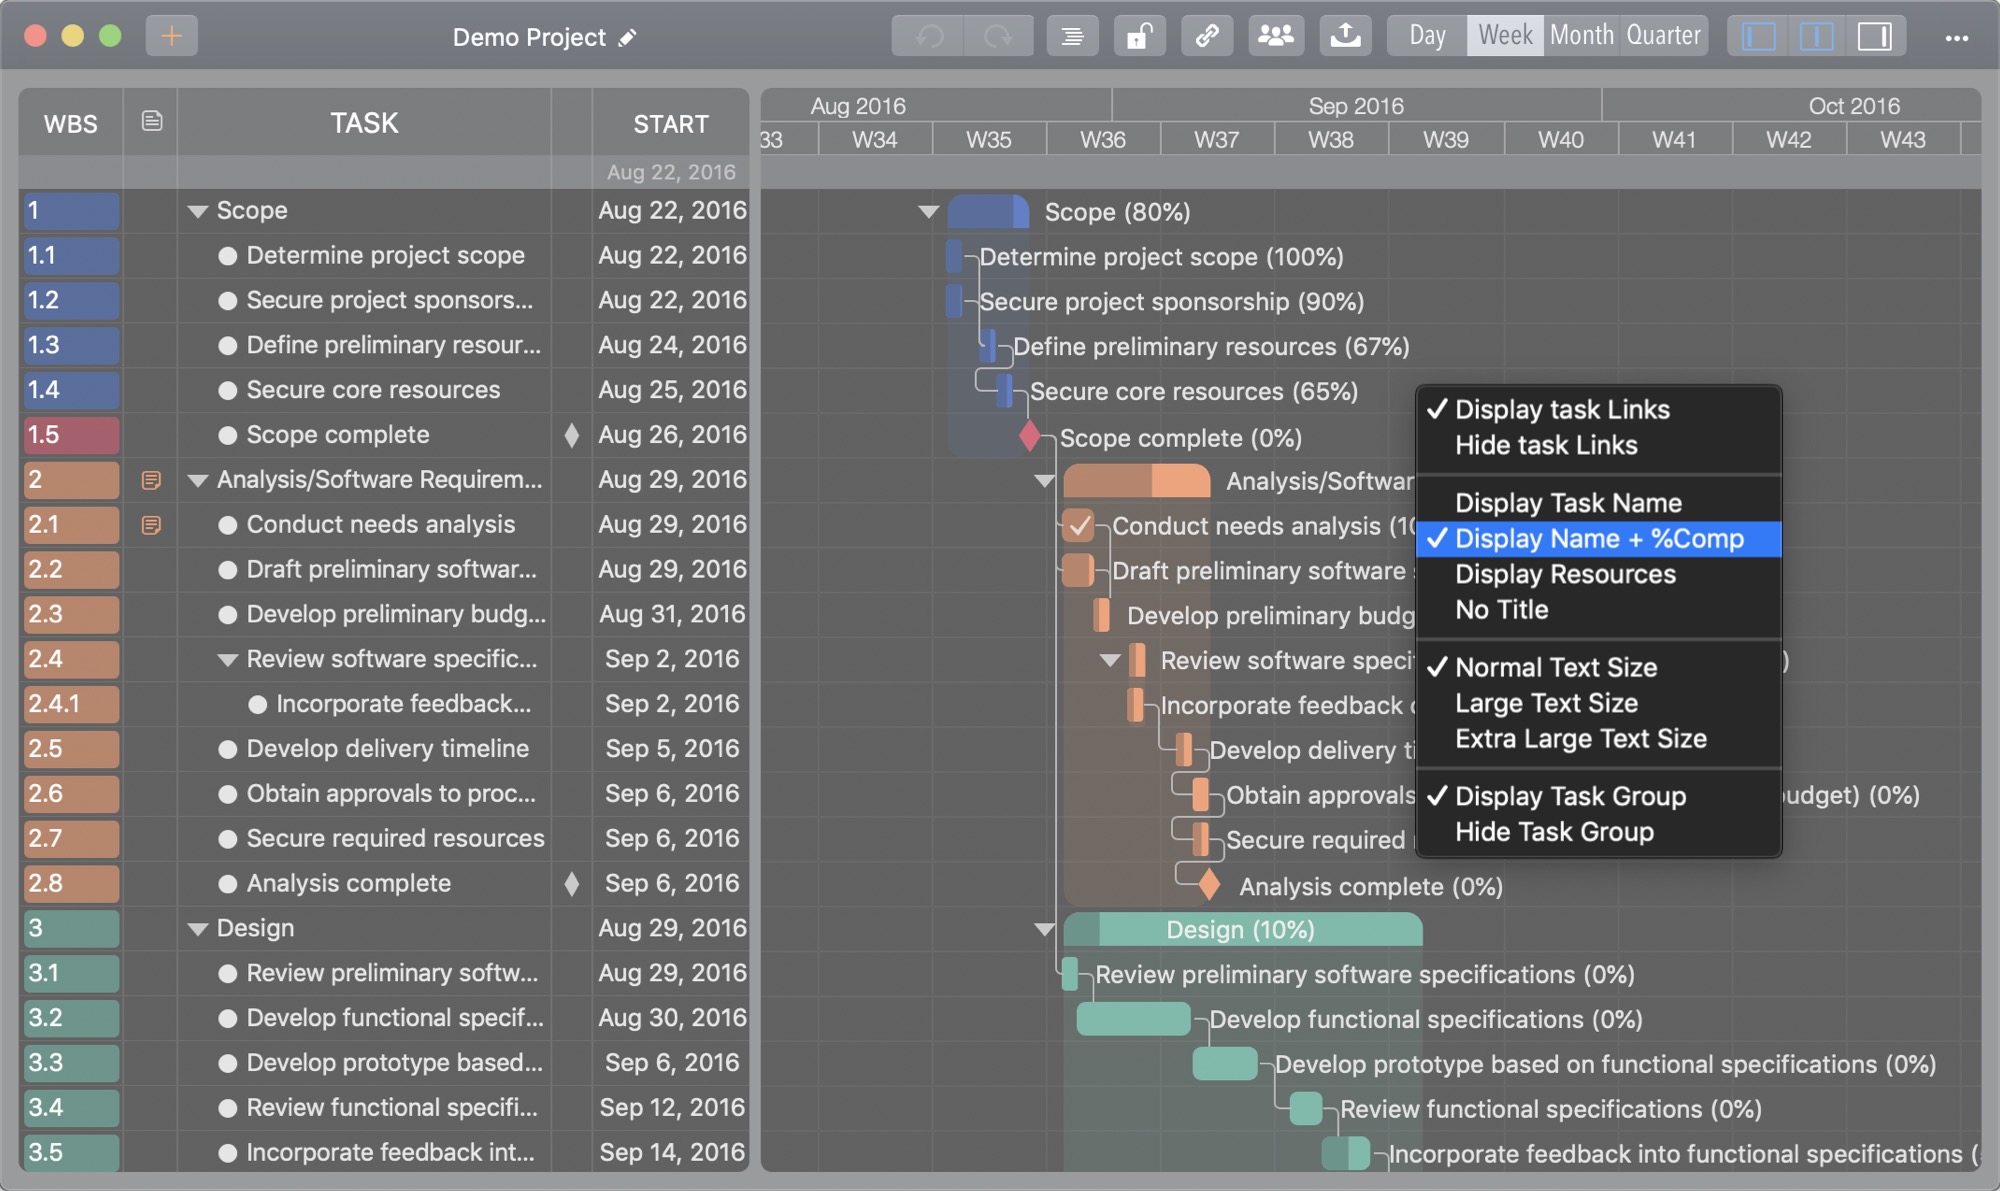Viewport: 2000px width, 1191px height.
Task: Select Hide Task Group option
Action: (1554, 832)
